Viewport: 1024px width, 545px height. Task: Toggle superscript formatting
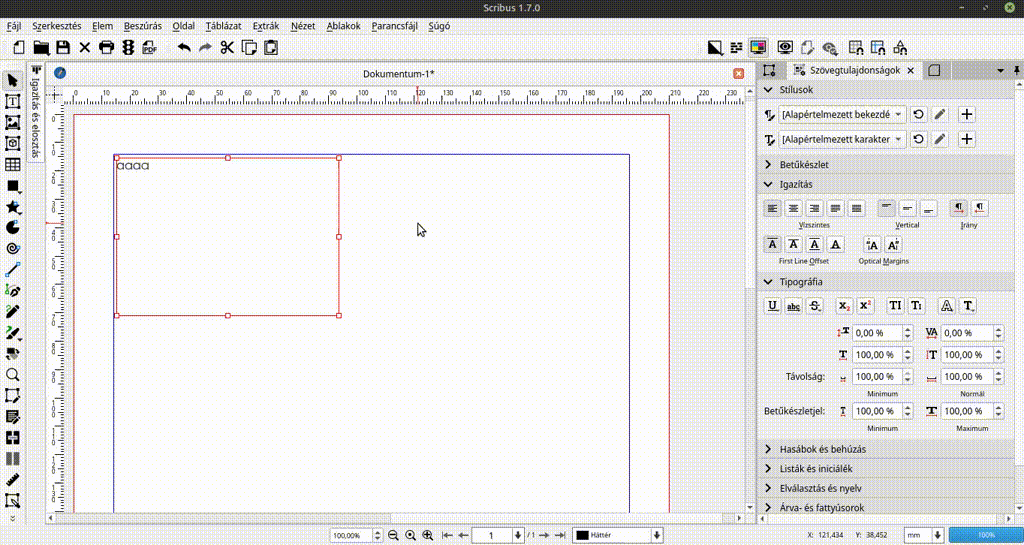pos(865,306)
